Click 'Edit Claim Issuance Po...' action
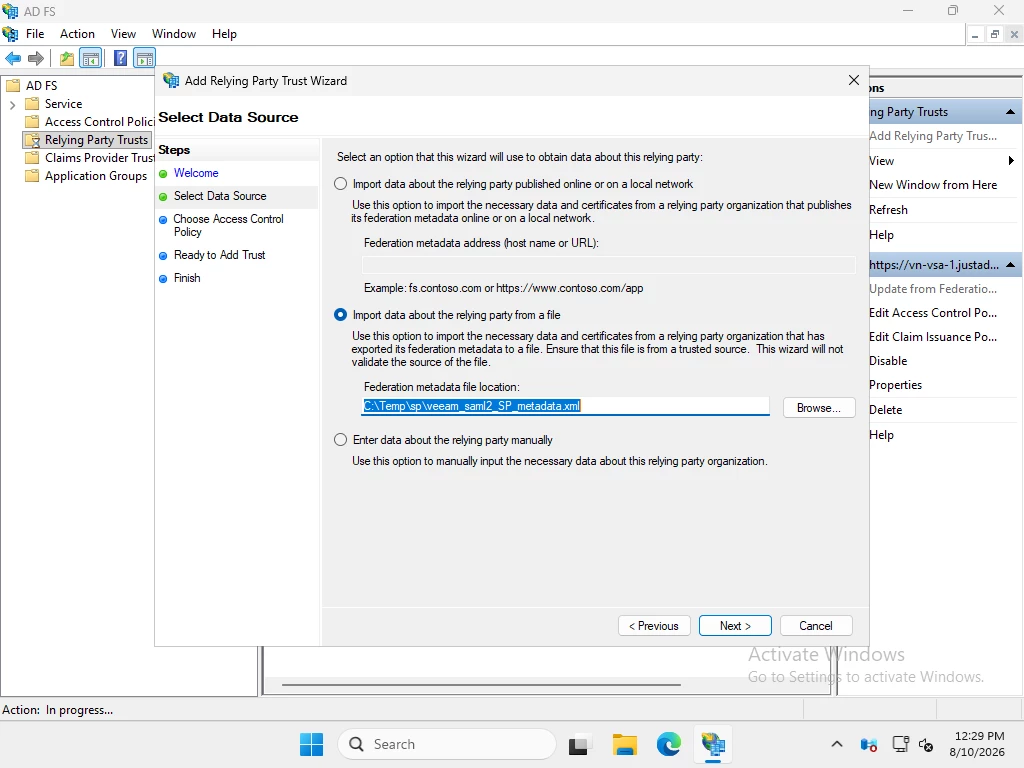Viewport: 1024px width, 768px height. pos(933,337)
